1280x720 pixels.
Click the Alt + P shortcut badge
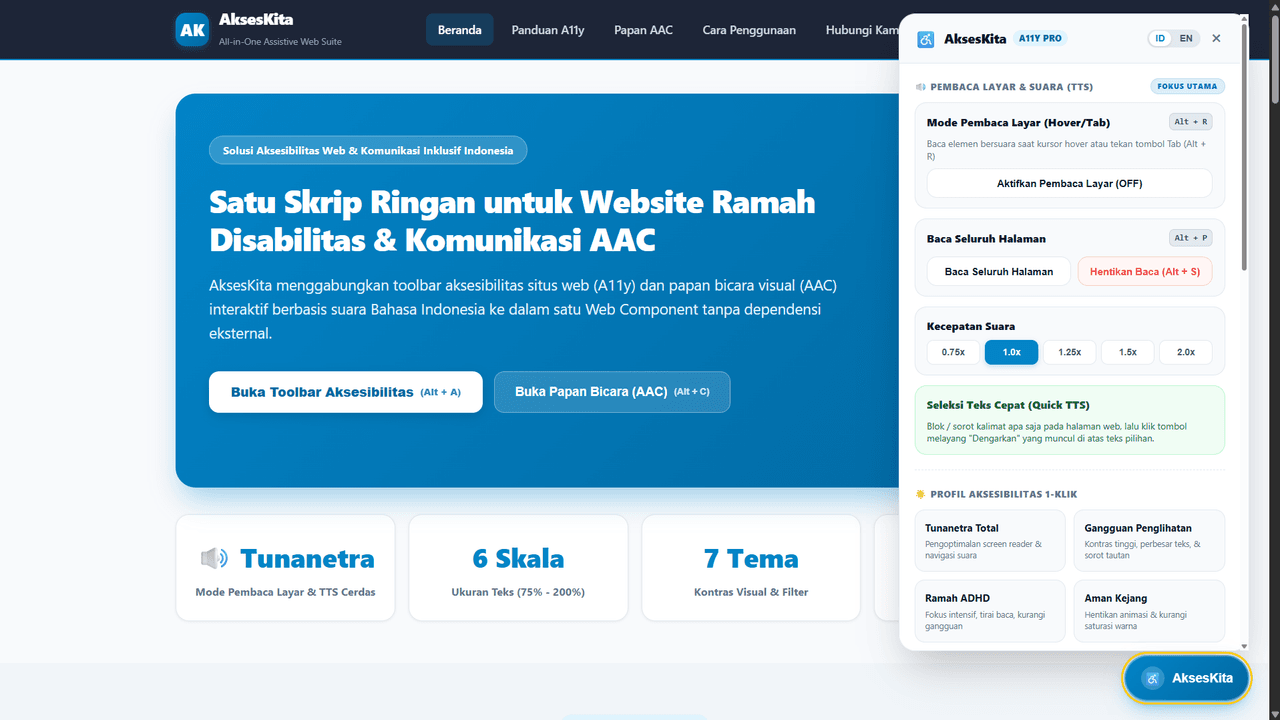click(x=1190, y=238)
